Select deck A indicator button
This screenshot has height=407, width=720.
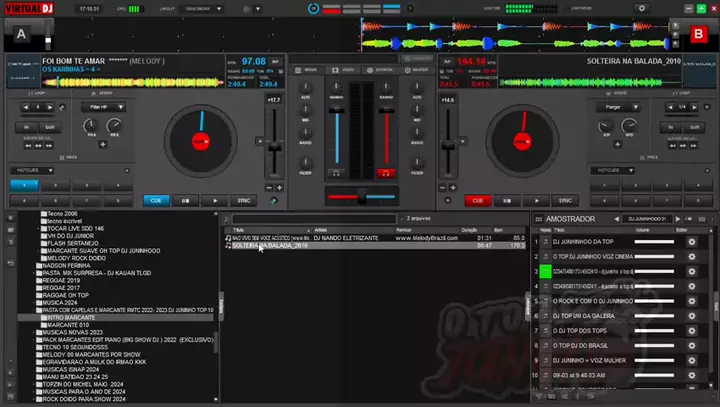pos(21,34)
